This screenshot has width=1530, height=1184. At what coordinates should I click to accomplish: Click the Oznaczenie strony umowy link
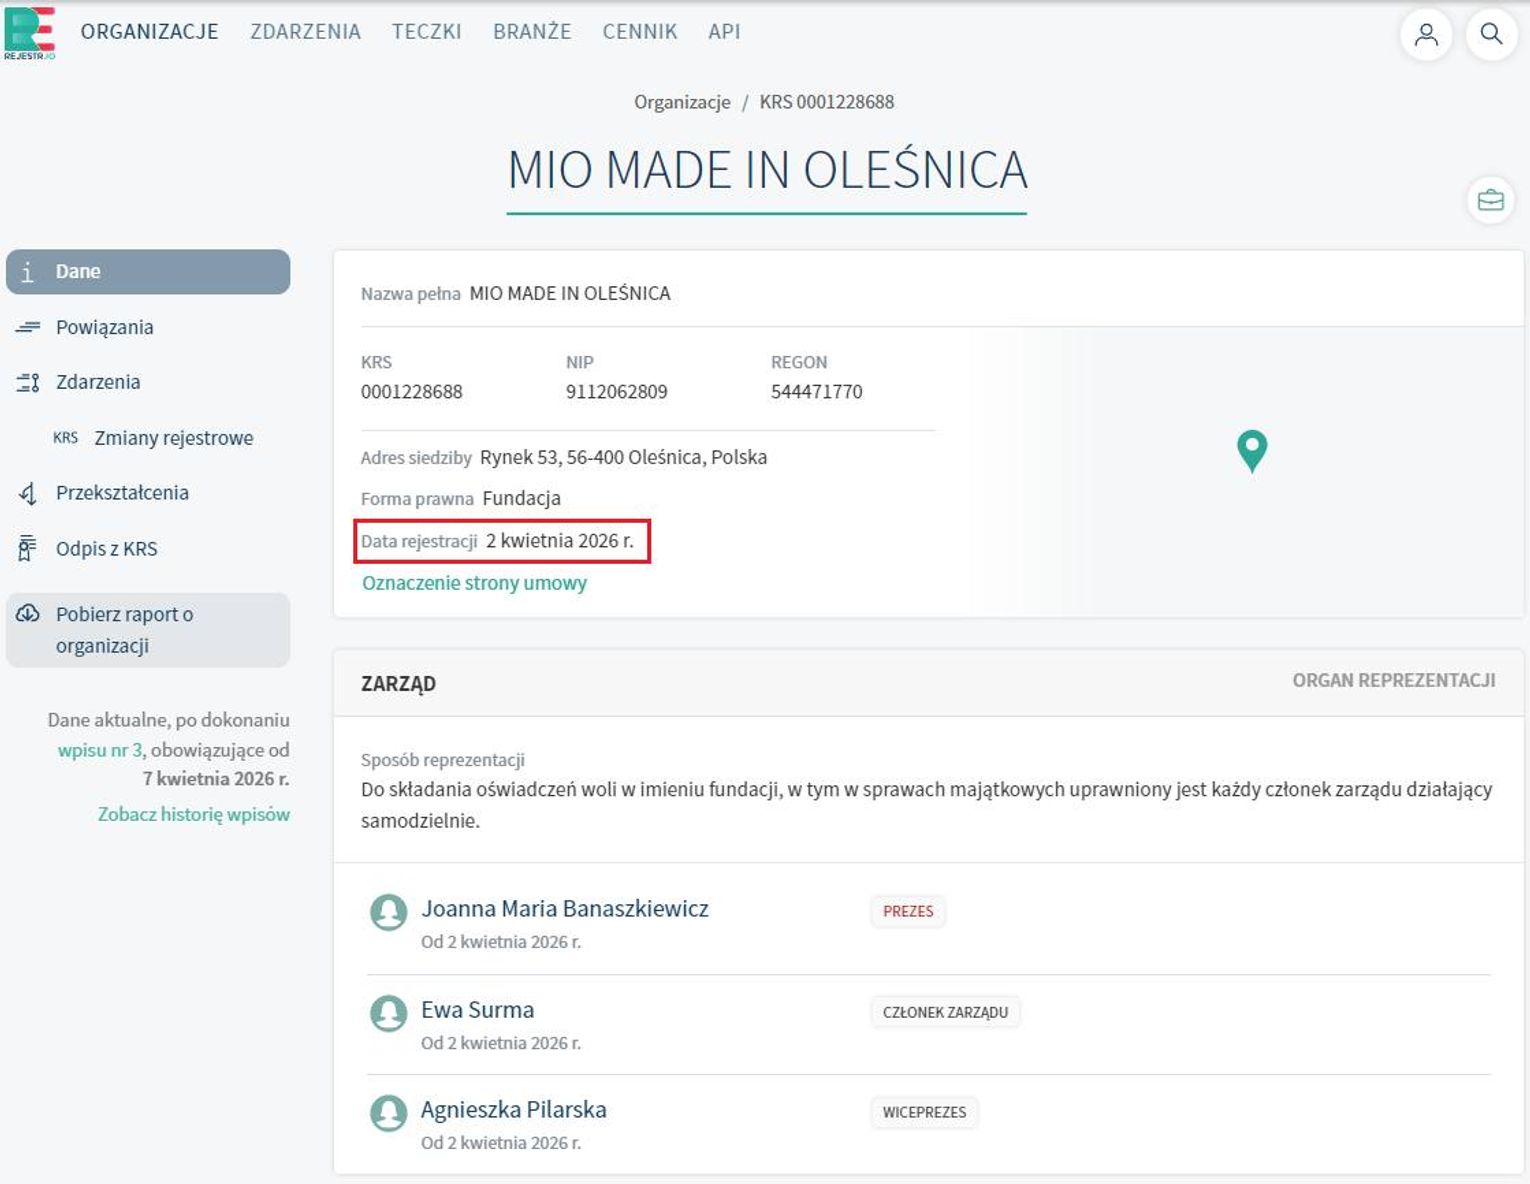(474, 583)
